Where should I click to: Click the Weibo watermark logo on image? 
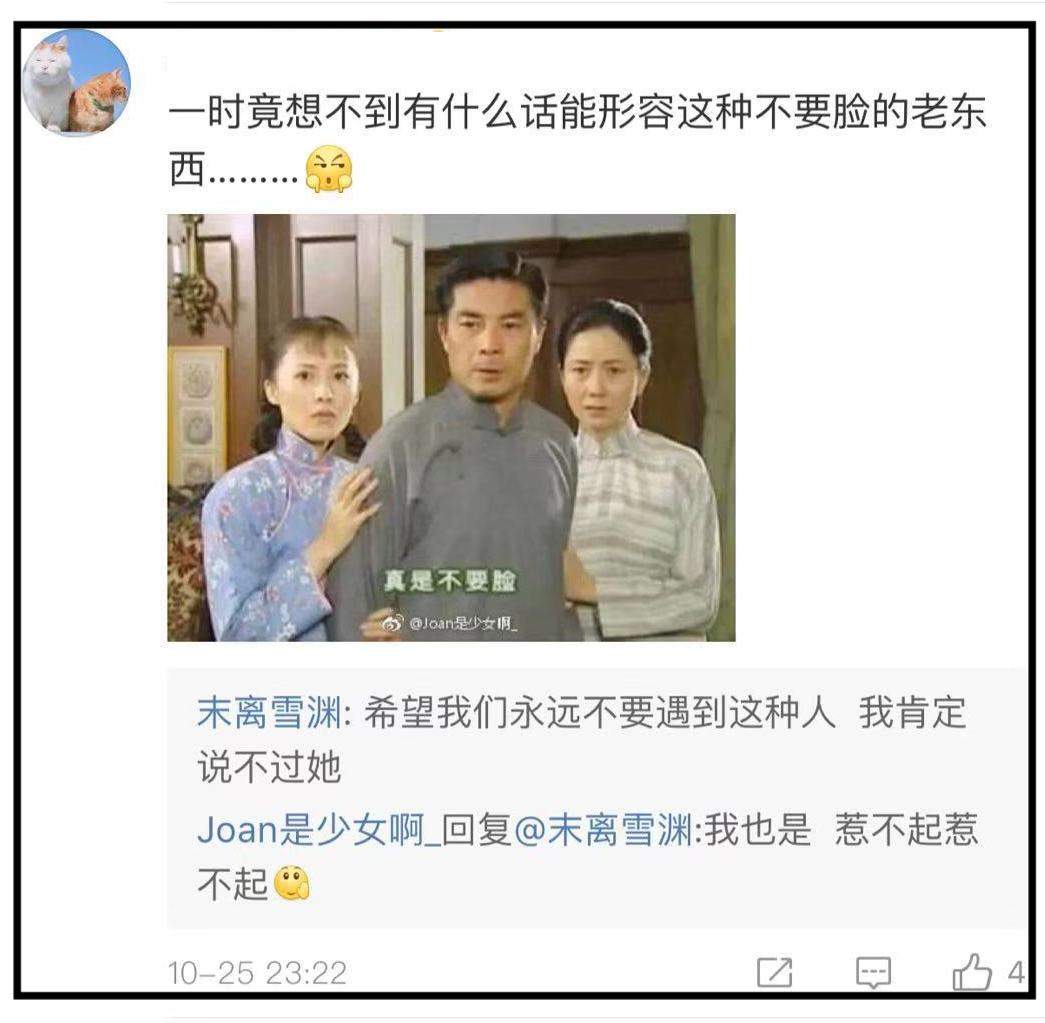(392, 623)
